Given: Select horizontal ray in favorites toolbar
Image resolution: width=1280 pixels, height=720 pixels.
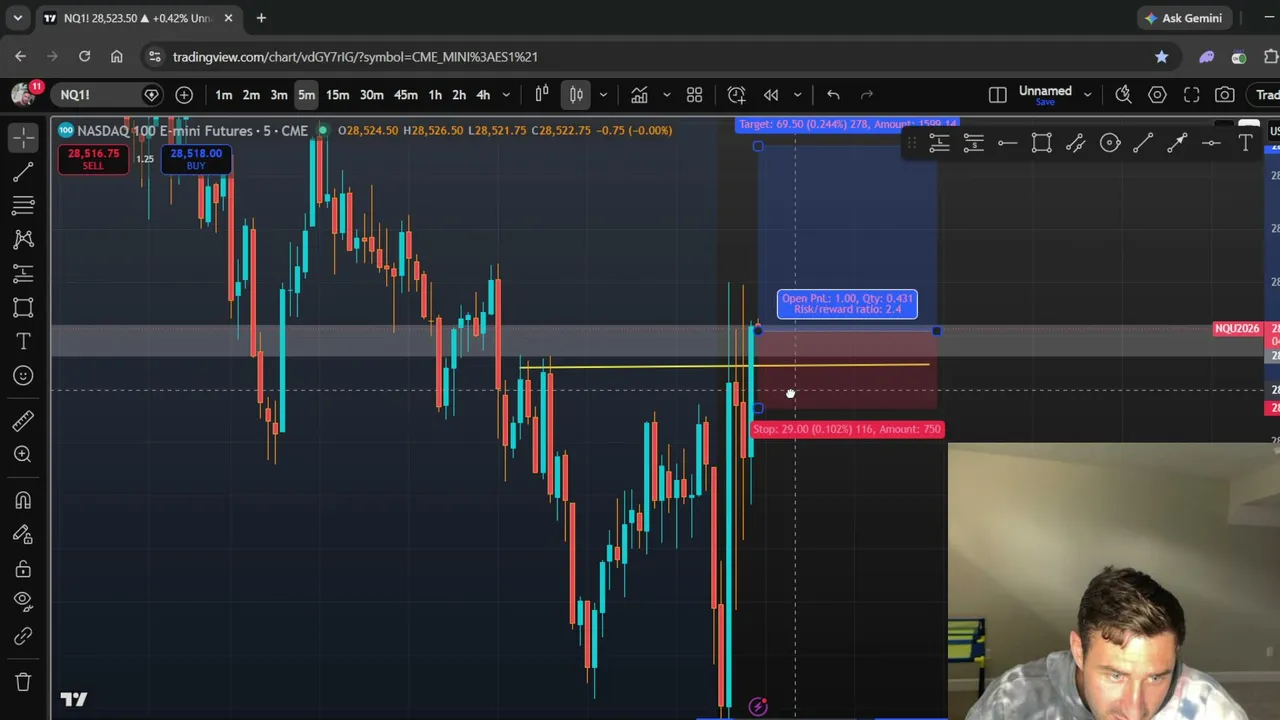Looking at the screenshot, I should click(x=1007, y=144).
